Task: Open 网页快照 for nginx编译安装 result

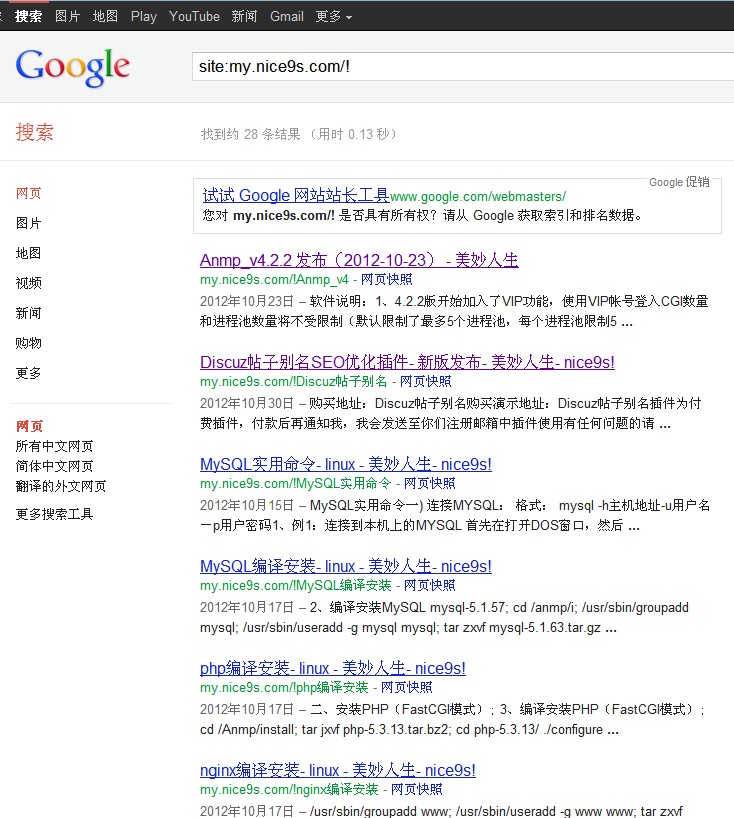Action: tap(417, 789)
